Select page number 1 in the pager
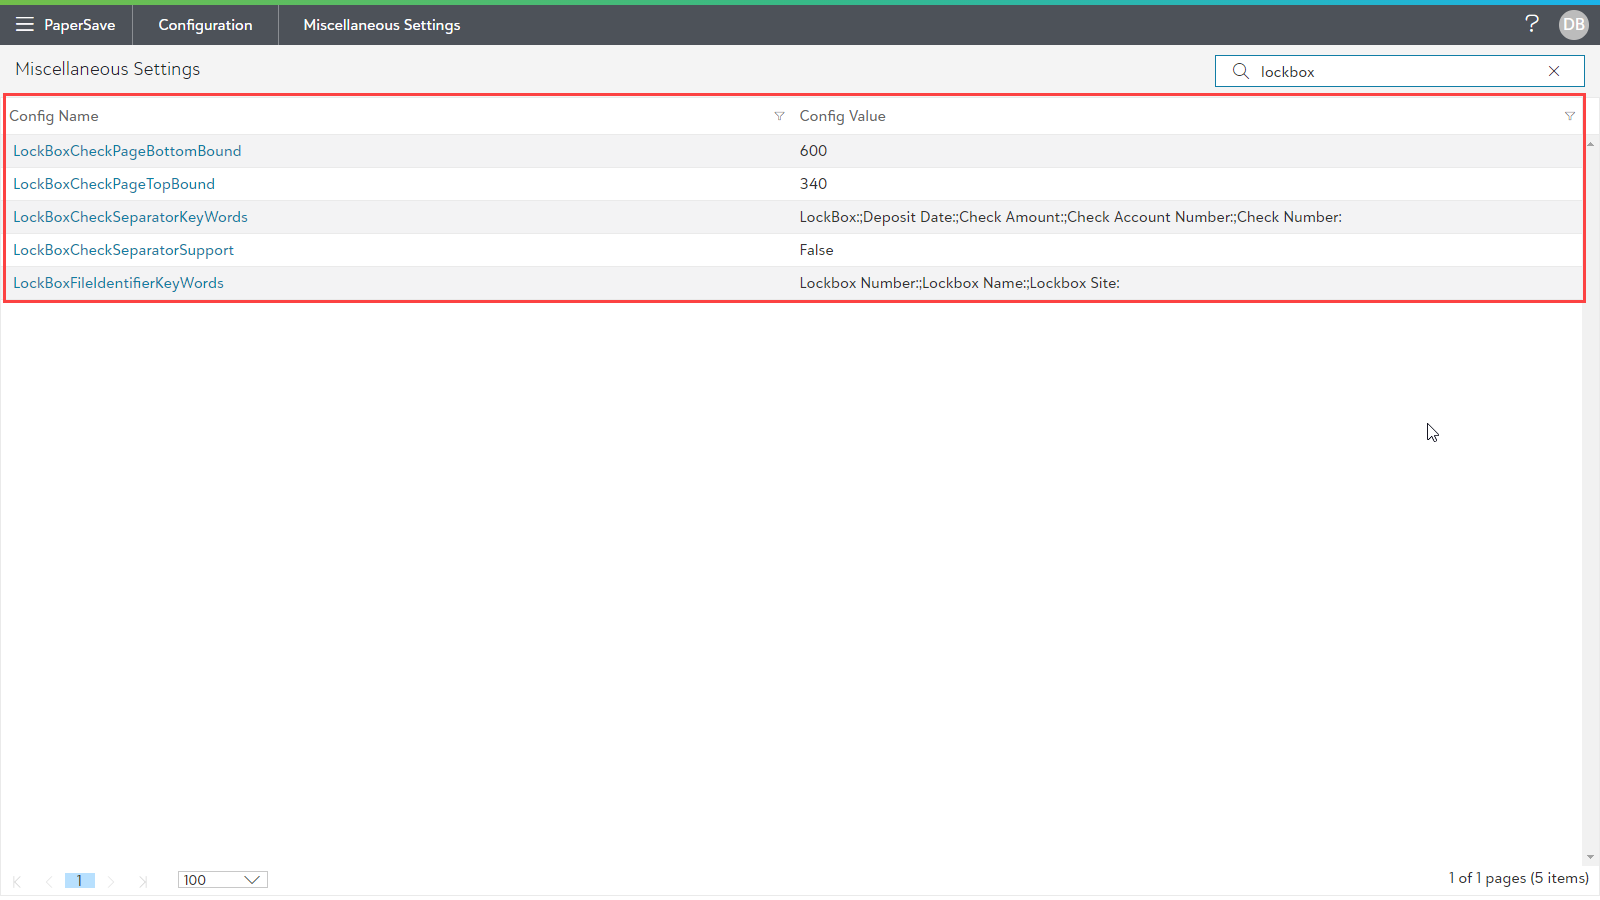1600x900 pixels. tap(79, 881)
